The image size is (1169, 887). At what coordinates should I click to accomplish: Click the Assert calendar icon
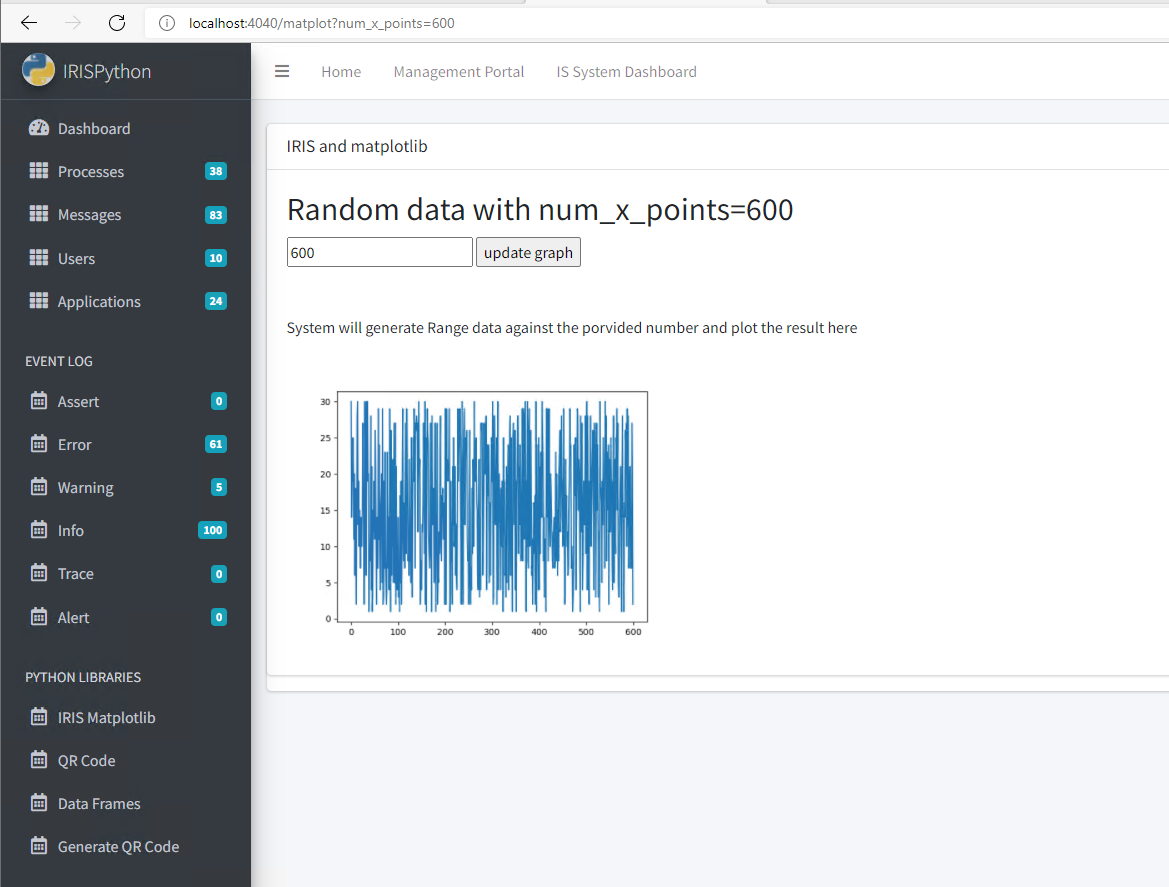[x=39, y=401]
